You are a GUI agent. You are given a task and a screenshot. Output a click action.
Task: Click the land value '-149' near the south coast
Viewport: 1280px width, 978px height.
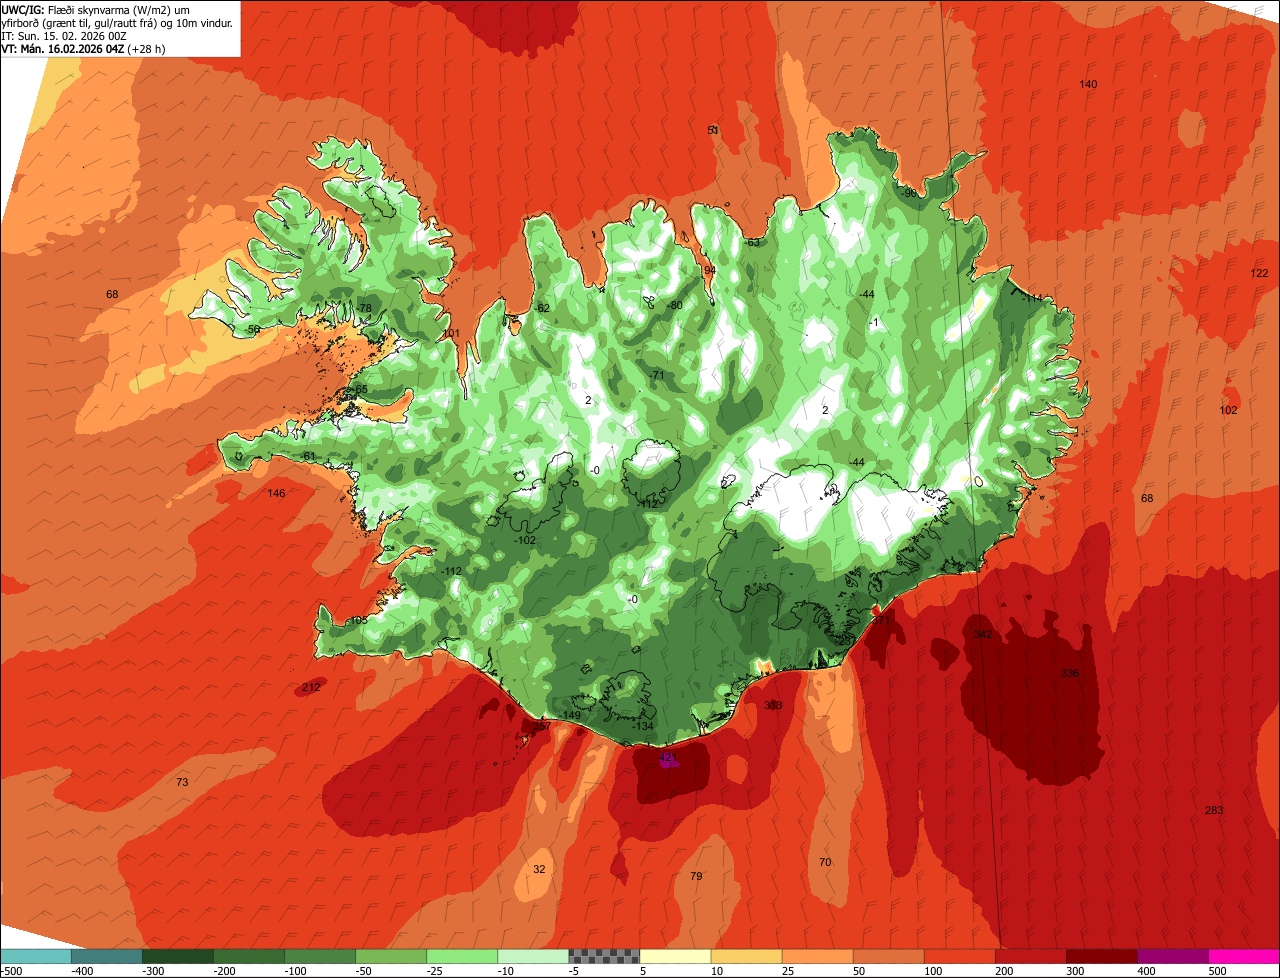[571, 716]
